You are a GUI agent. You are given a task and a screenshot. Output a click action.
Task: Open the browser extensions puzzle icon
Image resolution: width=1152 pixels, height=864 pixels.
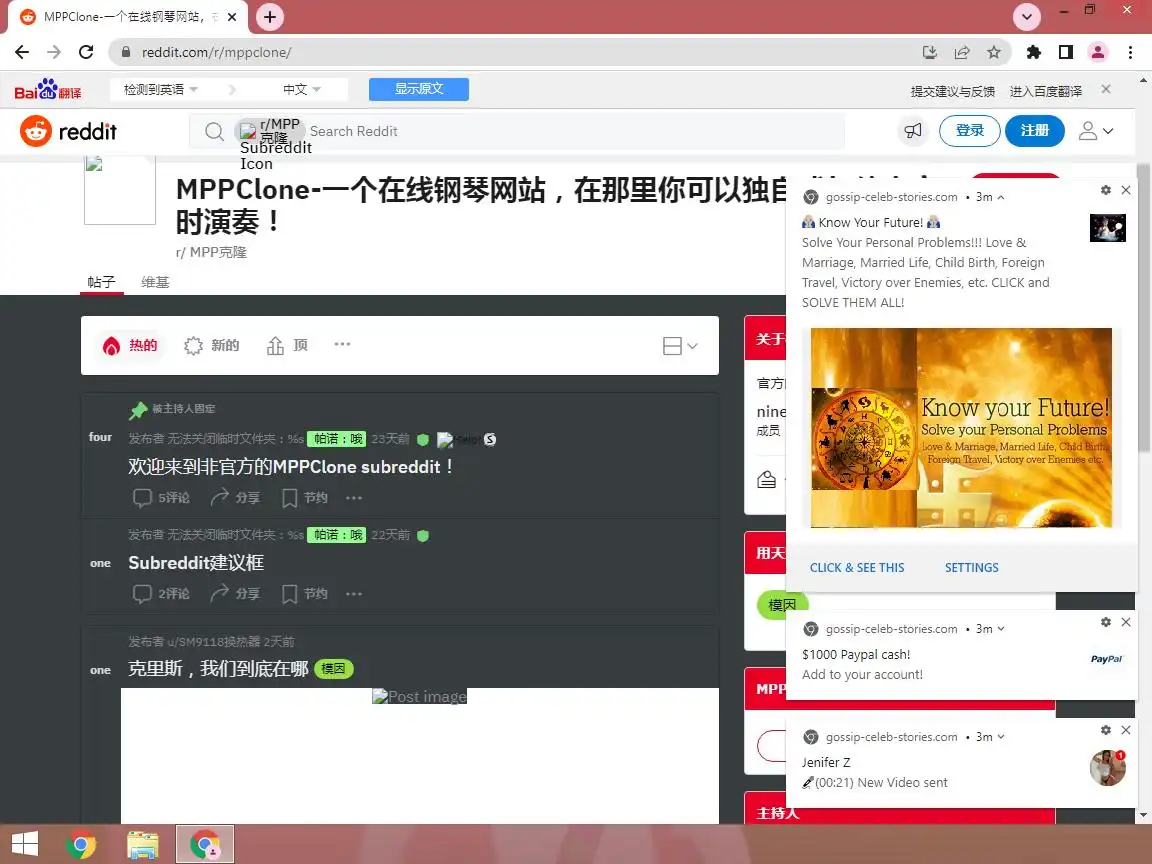pyautogui.click(x=1034, y=52)
